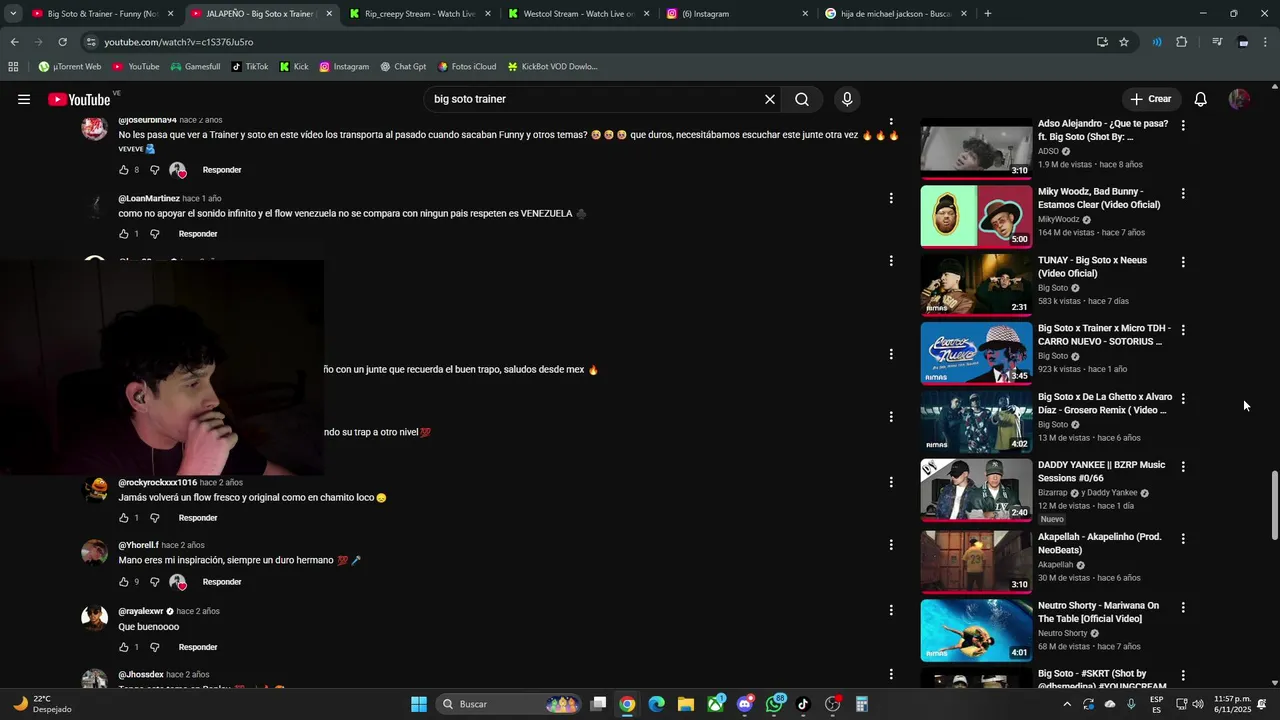
Task: Dislike the @rayalexwr comment
Action: 154,647
